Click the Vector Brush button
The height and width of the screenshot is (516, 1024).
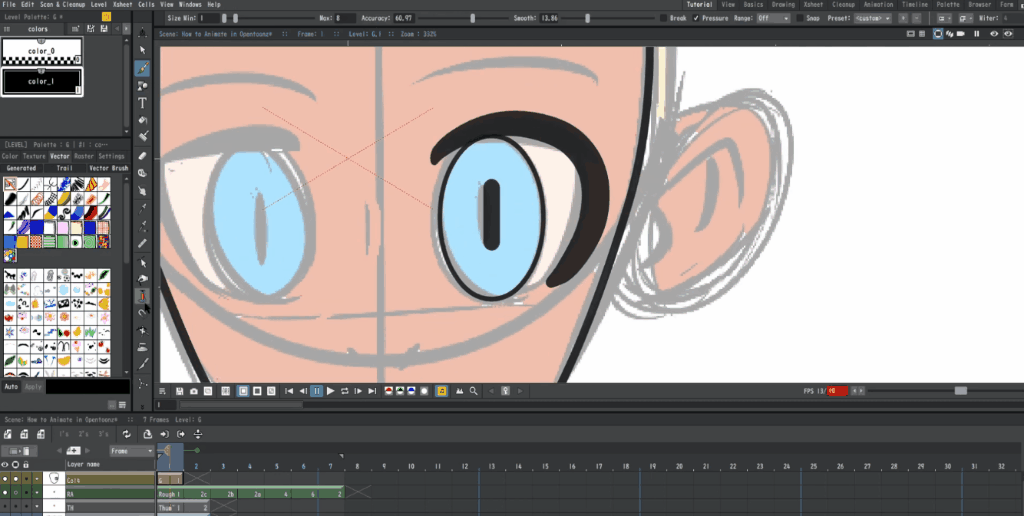tap(108, 168)
